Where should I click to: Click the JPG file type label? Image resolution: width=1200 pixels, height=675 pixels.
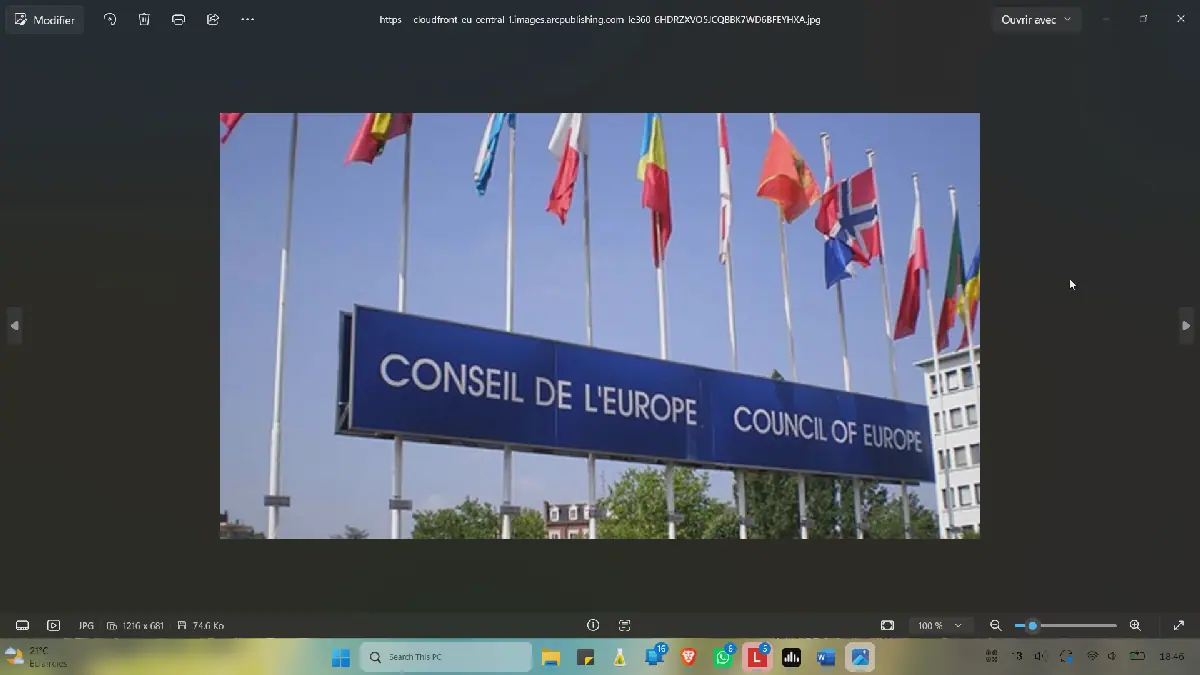(x=86, y=626)
